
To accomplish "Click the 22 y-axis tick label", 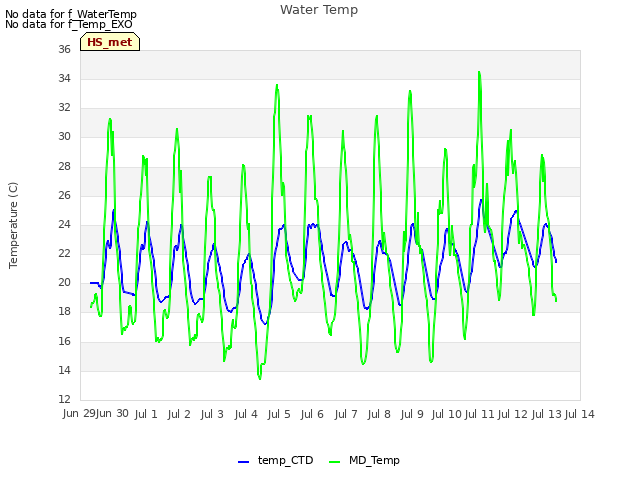I will coord(64,253).
